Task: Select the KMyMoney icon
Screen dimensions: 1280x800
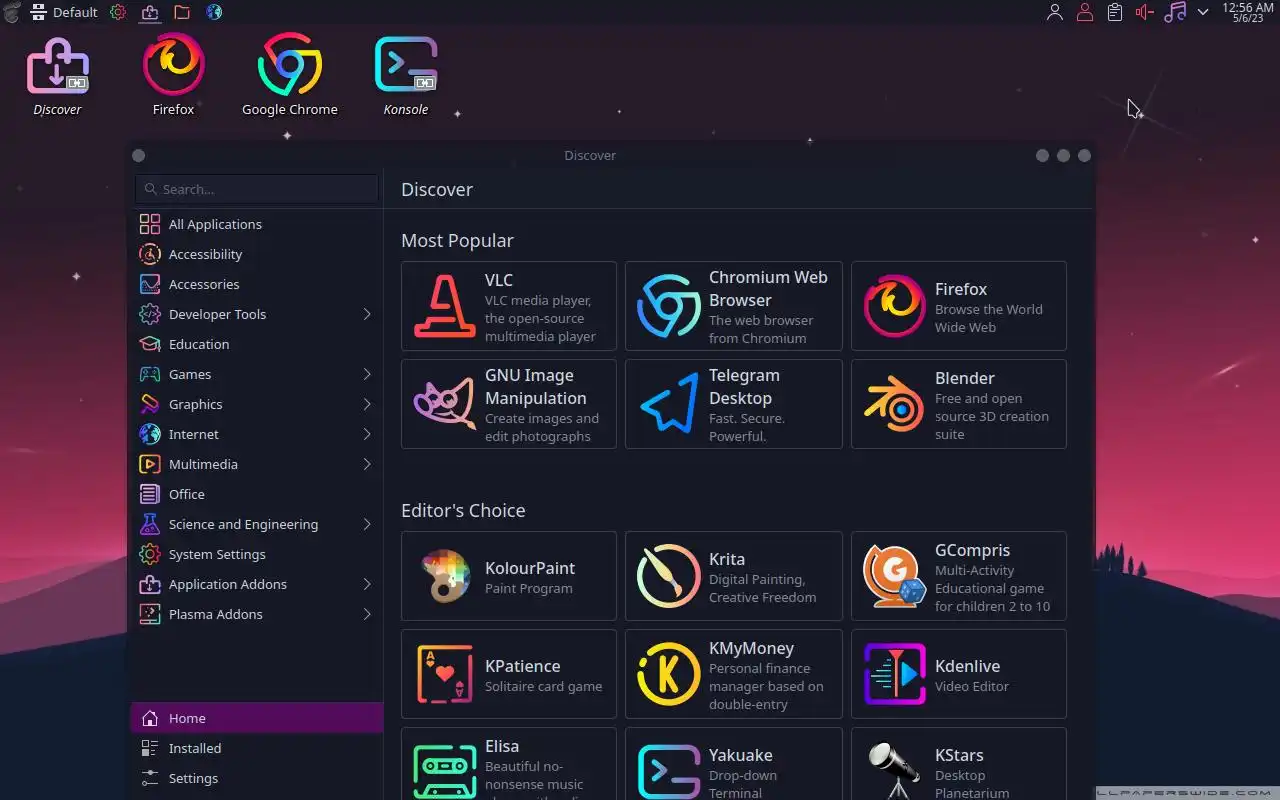Action: tap(668, 674)
